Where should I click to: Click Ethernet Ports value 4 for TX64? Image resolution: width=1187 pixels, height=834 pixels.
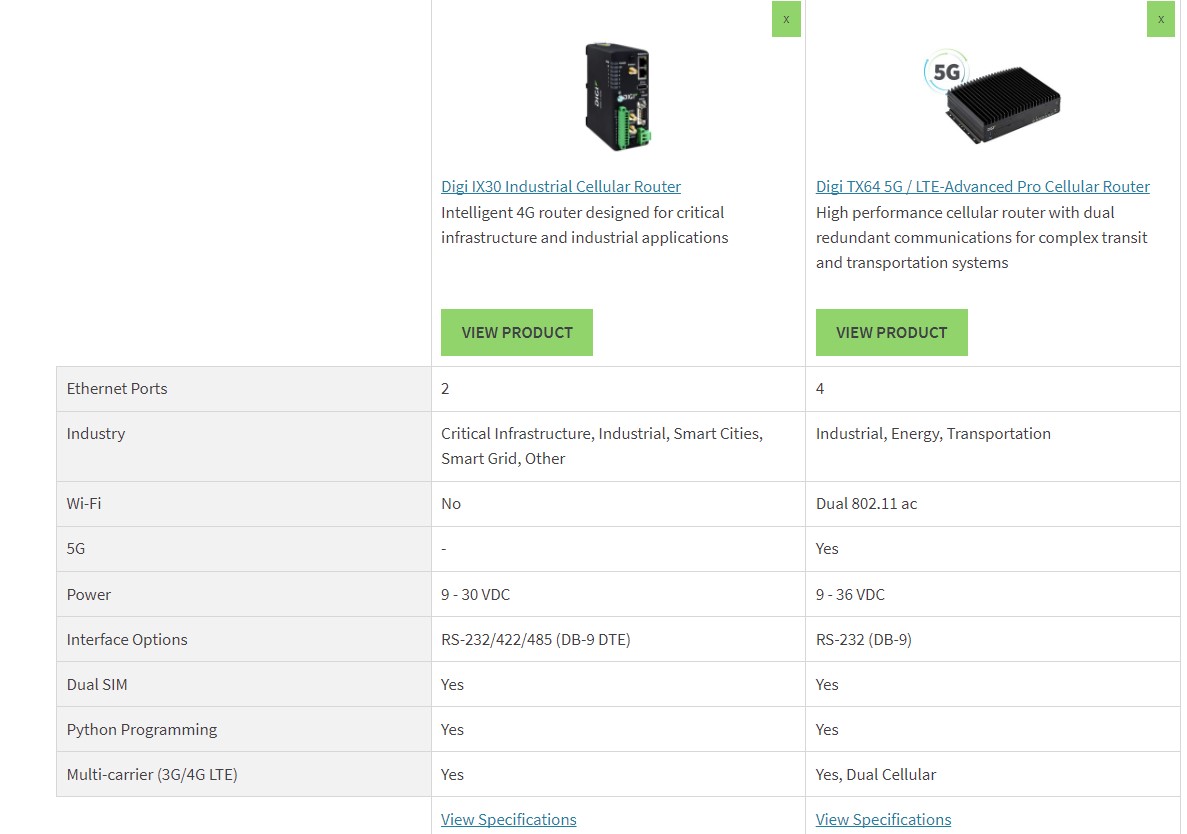click(x=820, y=389)
